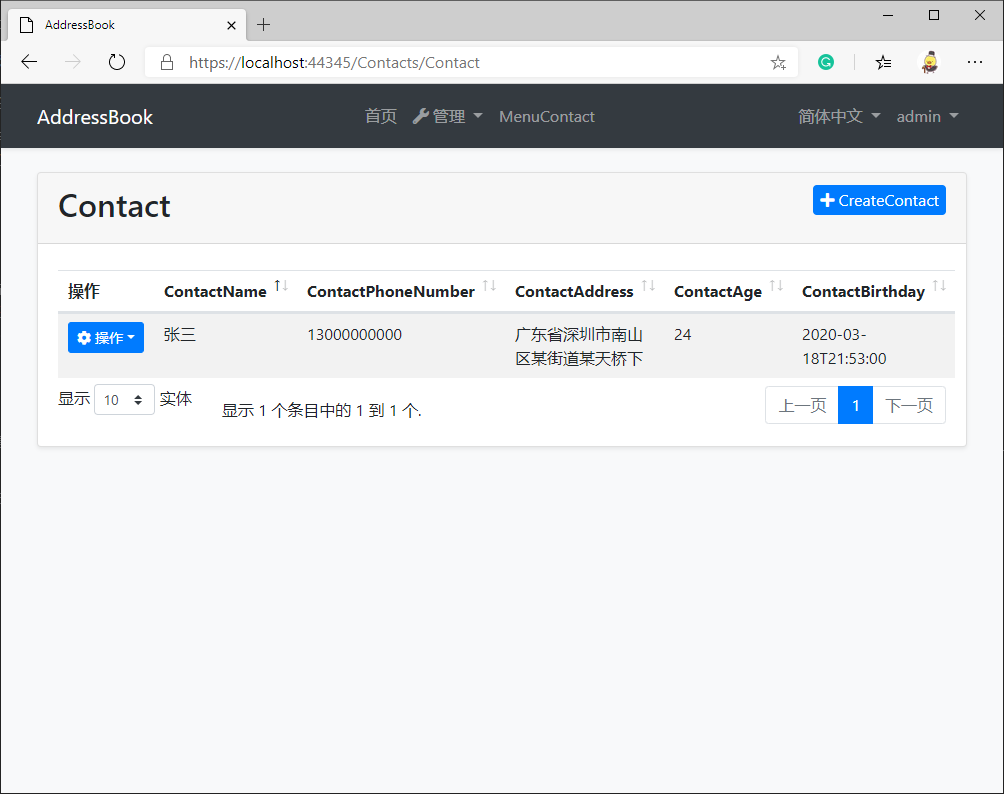Sort by ContactAge column arrows
Screen dimensions: 1004x794
pos(776,286)
